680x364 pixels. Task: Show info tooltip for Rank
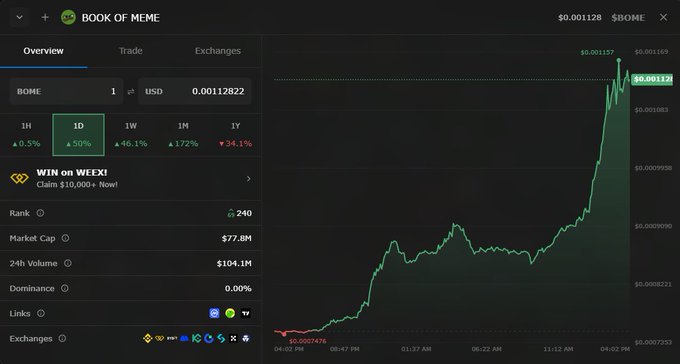(x=40, y=213)
